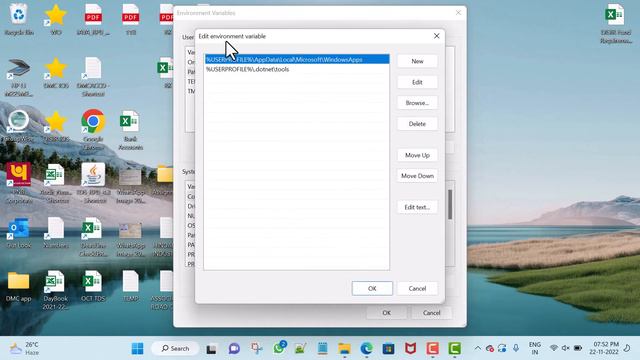Open File Explorer from the taskbar
Image resolution: width=640 pixels, height=360 pixels.
[x=344, y=349]
